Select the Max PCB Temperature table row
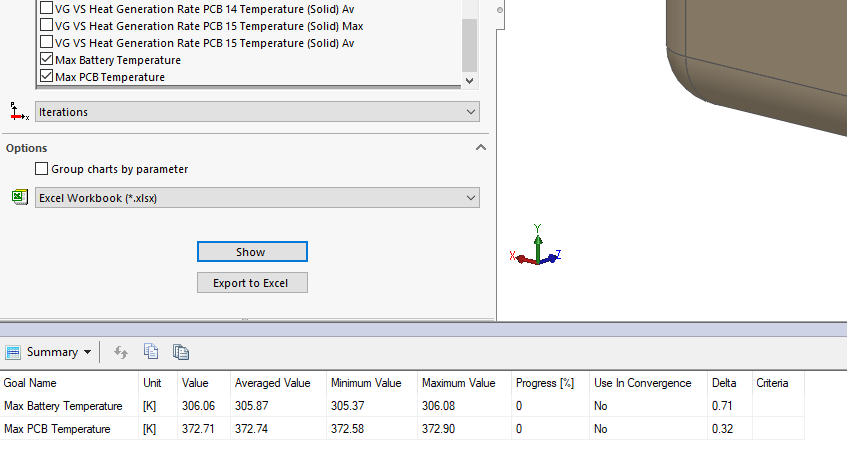 point(63,429)
